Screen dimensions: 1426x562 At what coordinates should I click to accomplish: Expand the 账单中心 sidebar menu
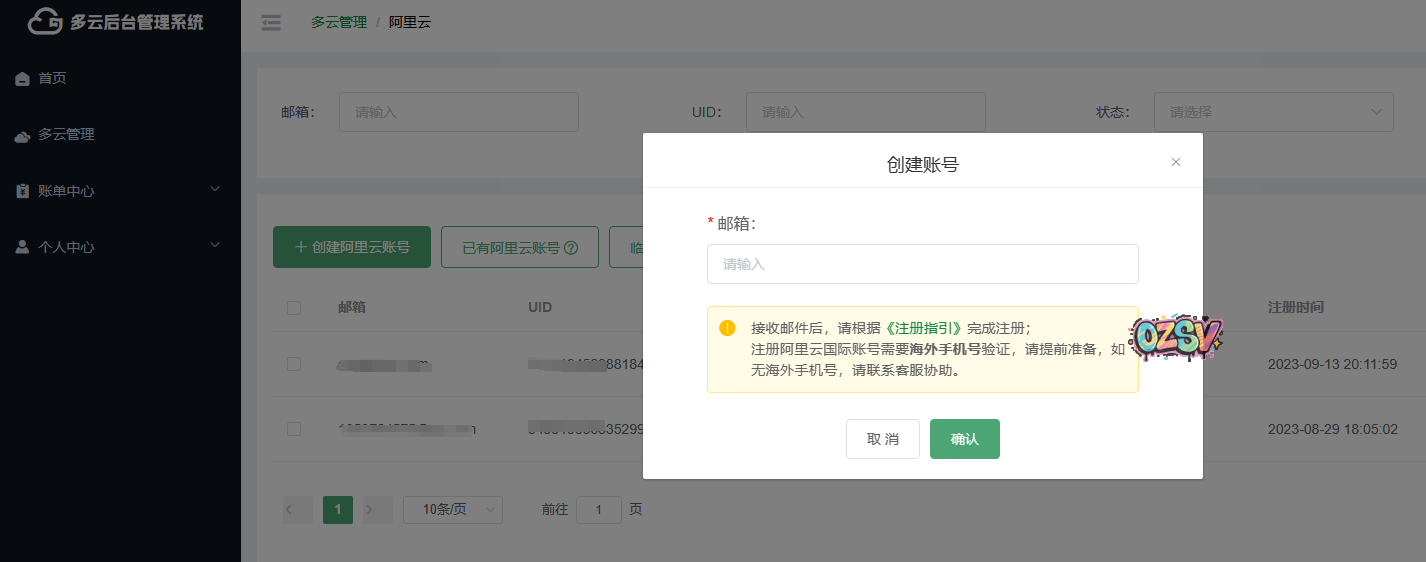click(x=120, y=190)
